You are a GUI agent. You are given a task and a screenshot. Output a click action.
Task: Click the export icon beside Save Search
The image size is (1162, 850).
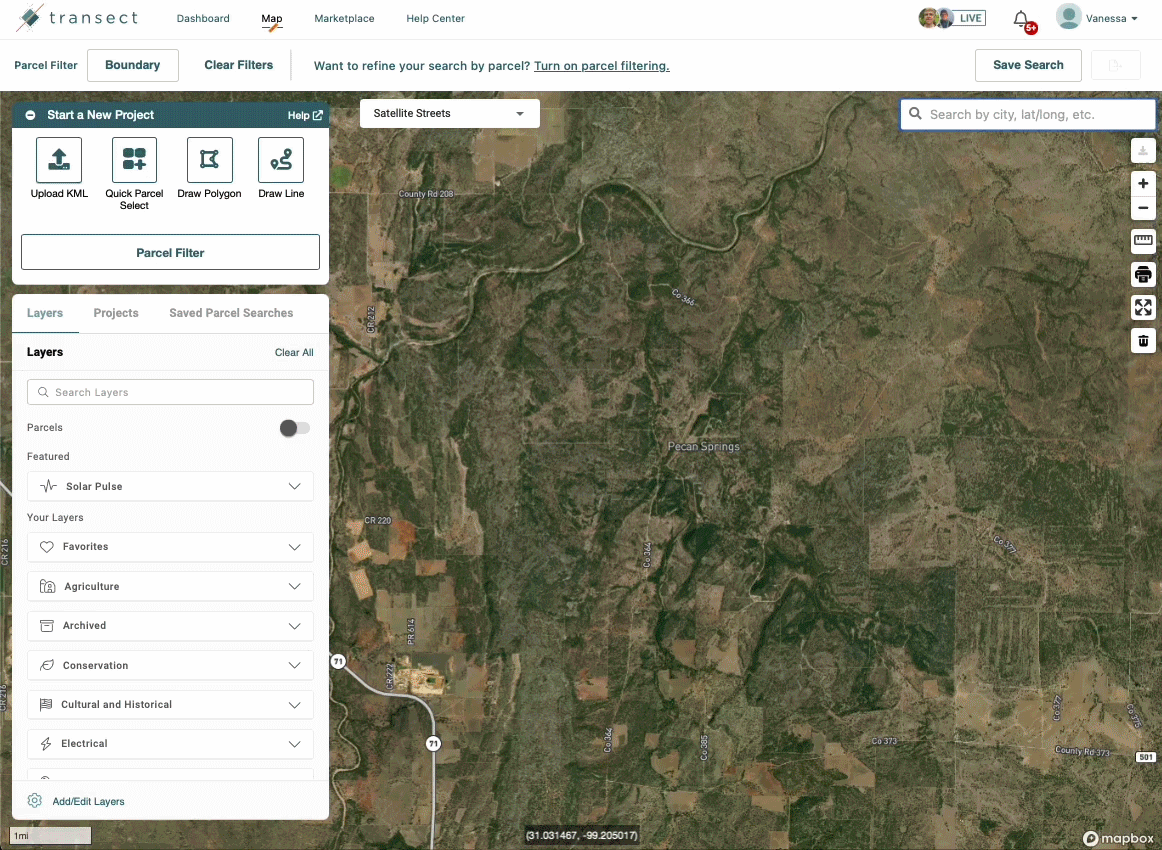point(1115,65)
